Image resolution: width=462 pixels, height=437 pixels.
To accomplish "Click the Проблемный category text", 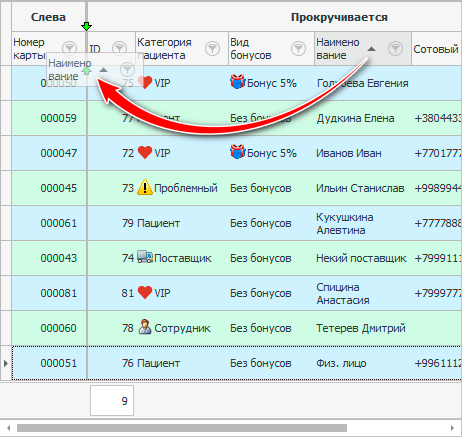I will [186, 188].
